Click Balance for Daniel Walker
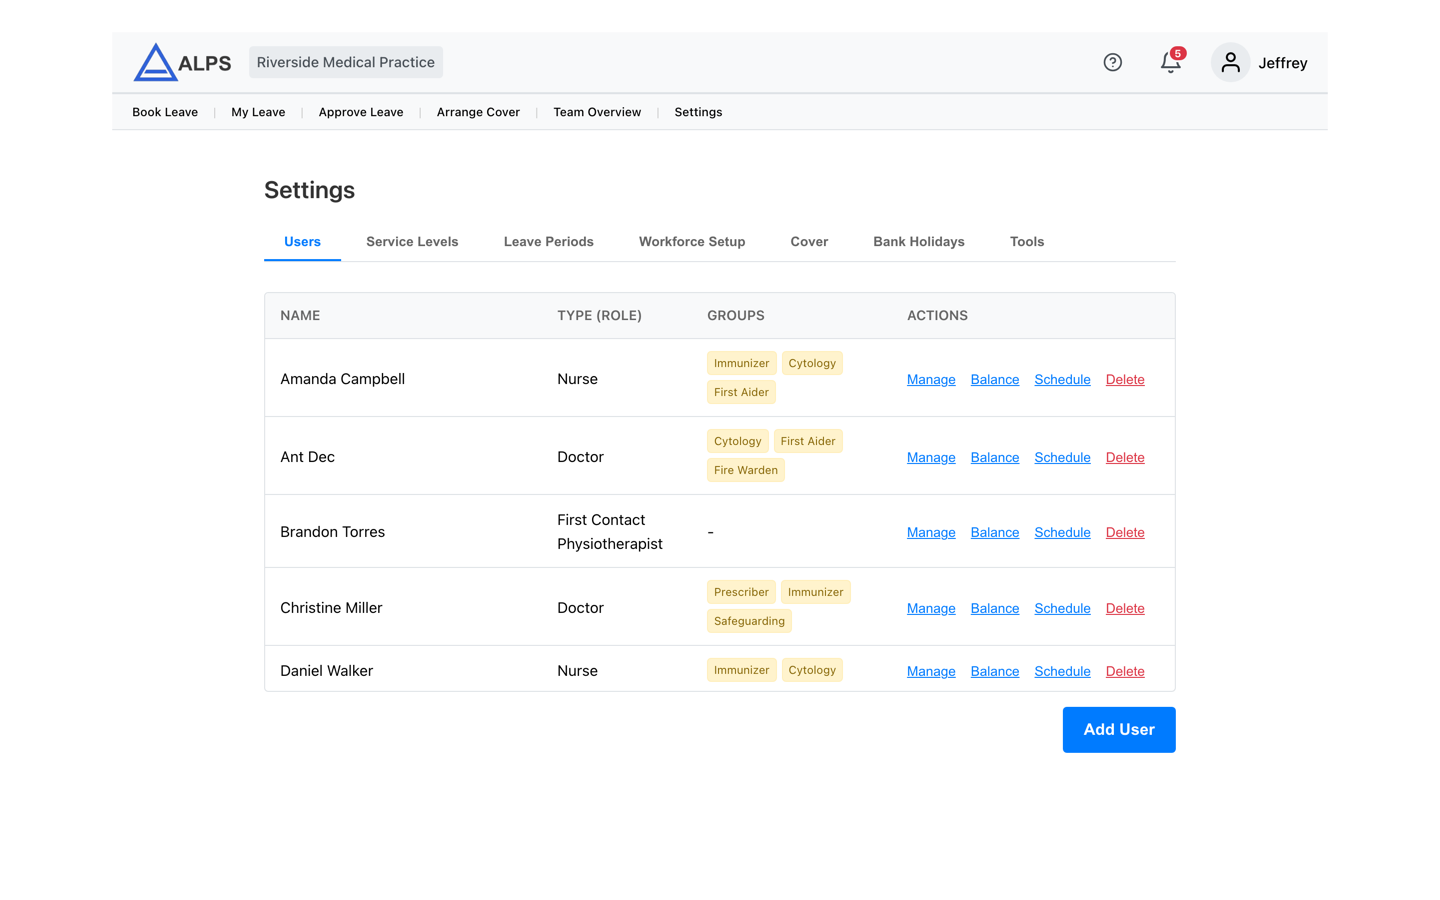 pyautogui.click(x=995, y=671)
